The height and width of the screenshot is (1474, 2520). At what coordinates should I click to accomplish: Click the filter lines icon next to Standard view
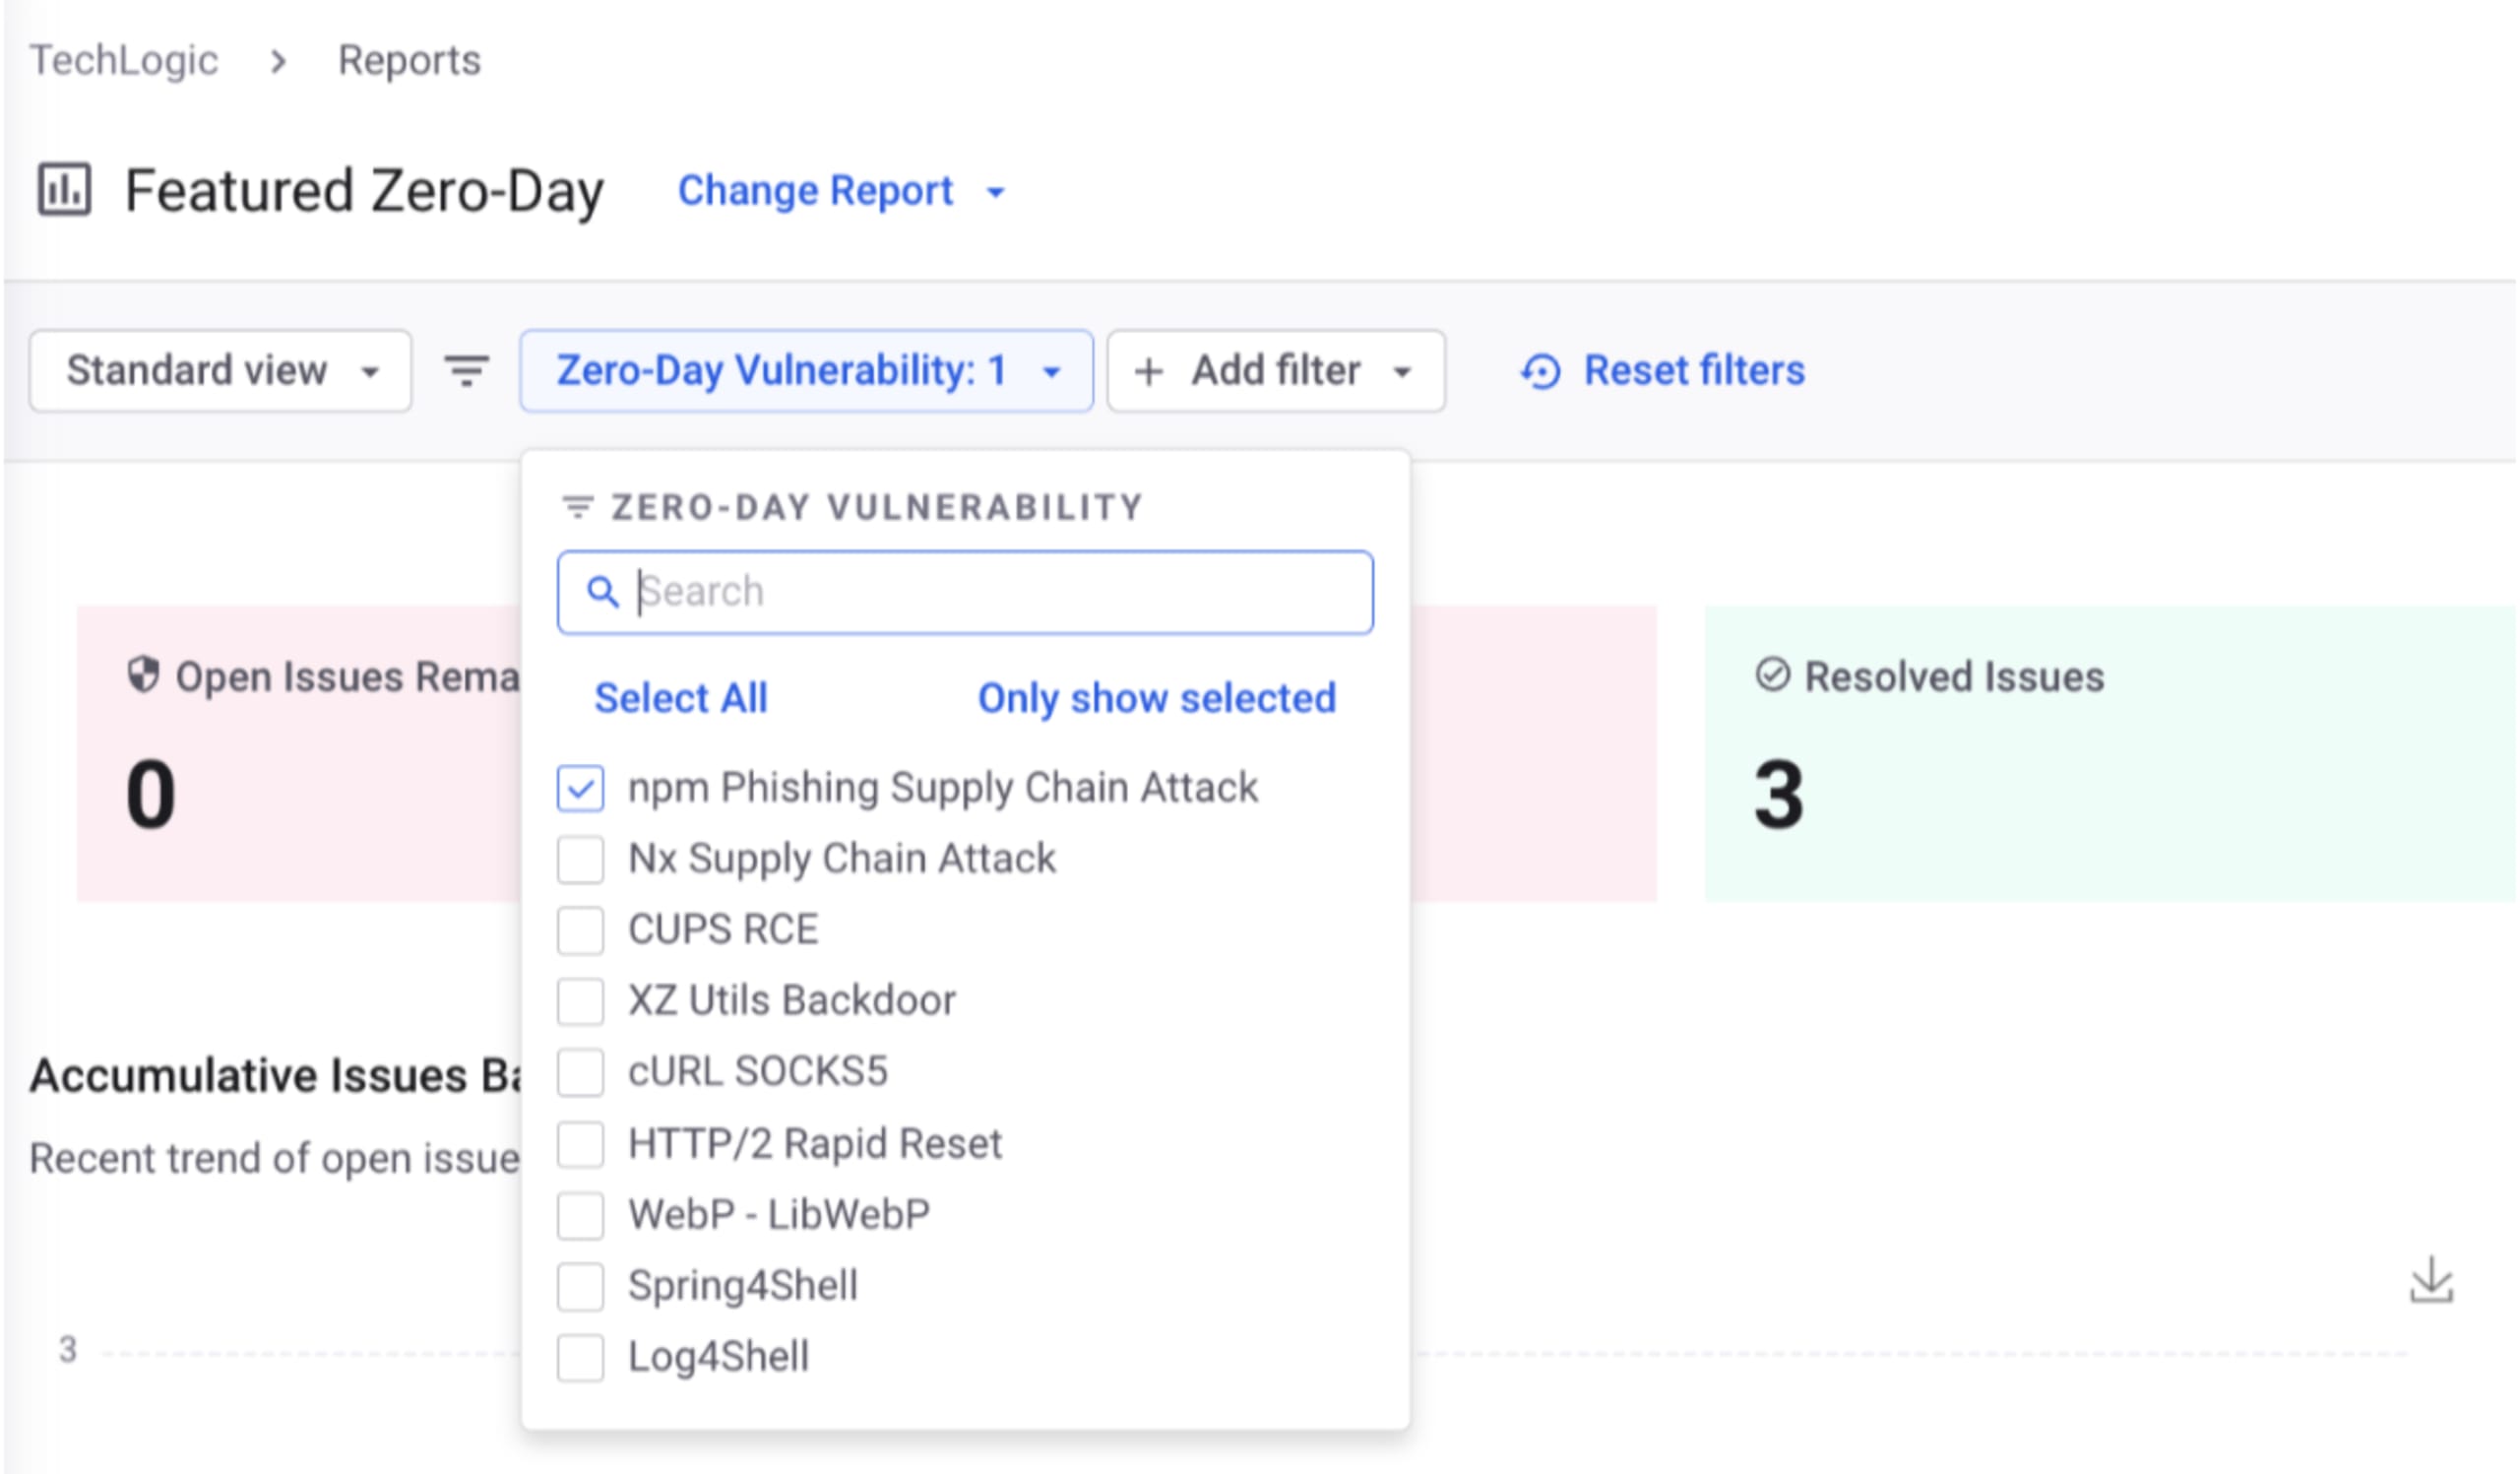[x=466, y=371]
